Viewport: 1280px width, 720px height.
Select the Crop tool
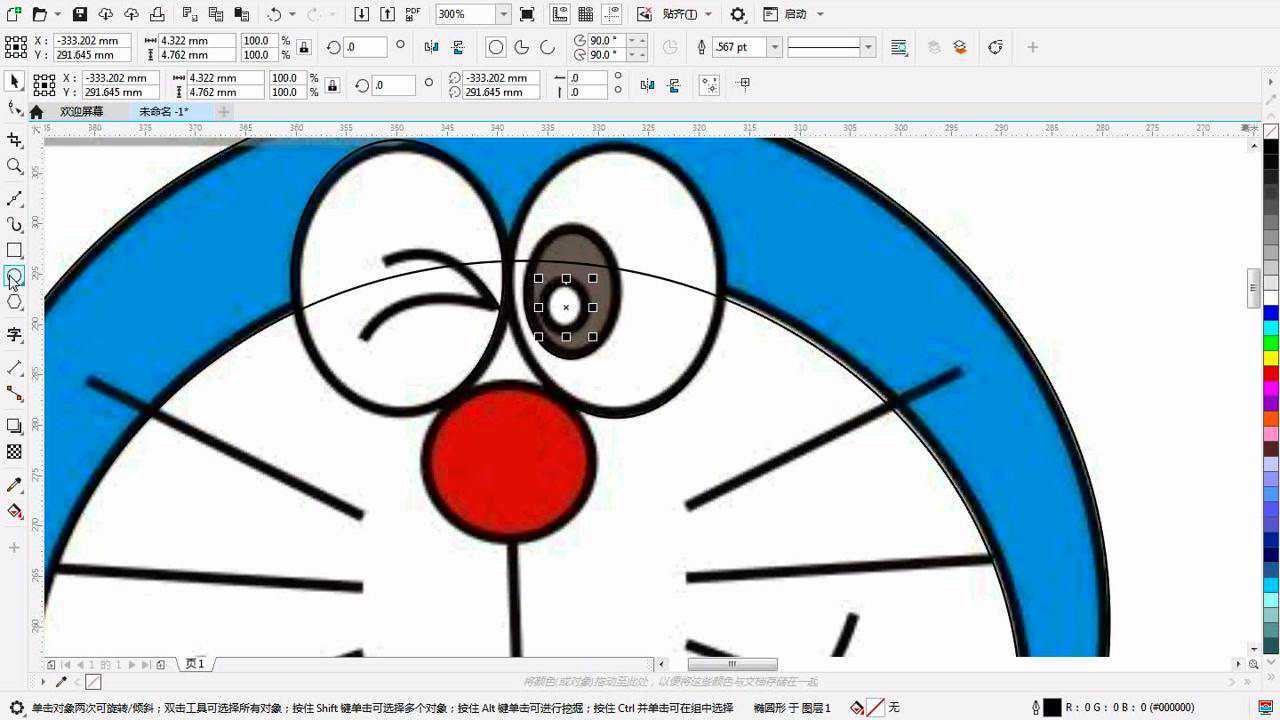(14, 140)
